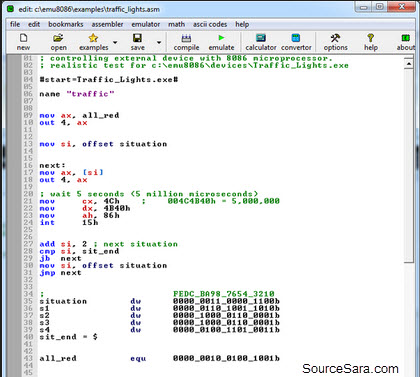420x377 pixels.
Task: Click the emu8086 title bar app icon
Action: [11, 9]
